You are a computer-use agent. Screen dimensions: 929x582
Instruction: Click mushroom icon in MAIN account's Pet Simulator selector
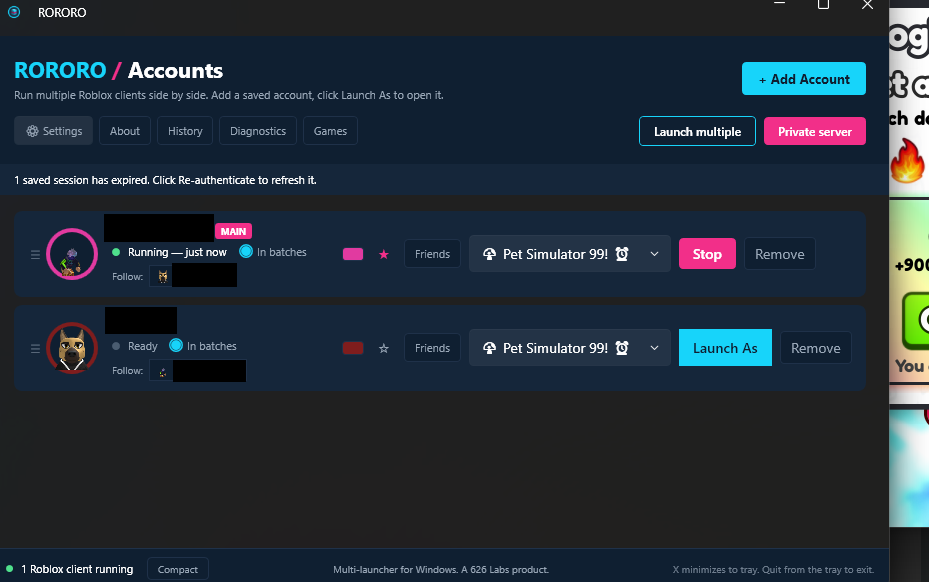[x=489, y=254]
